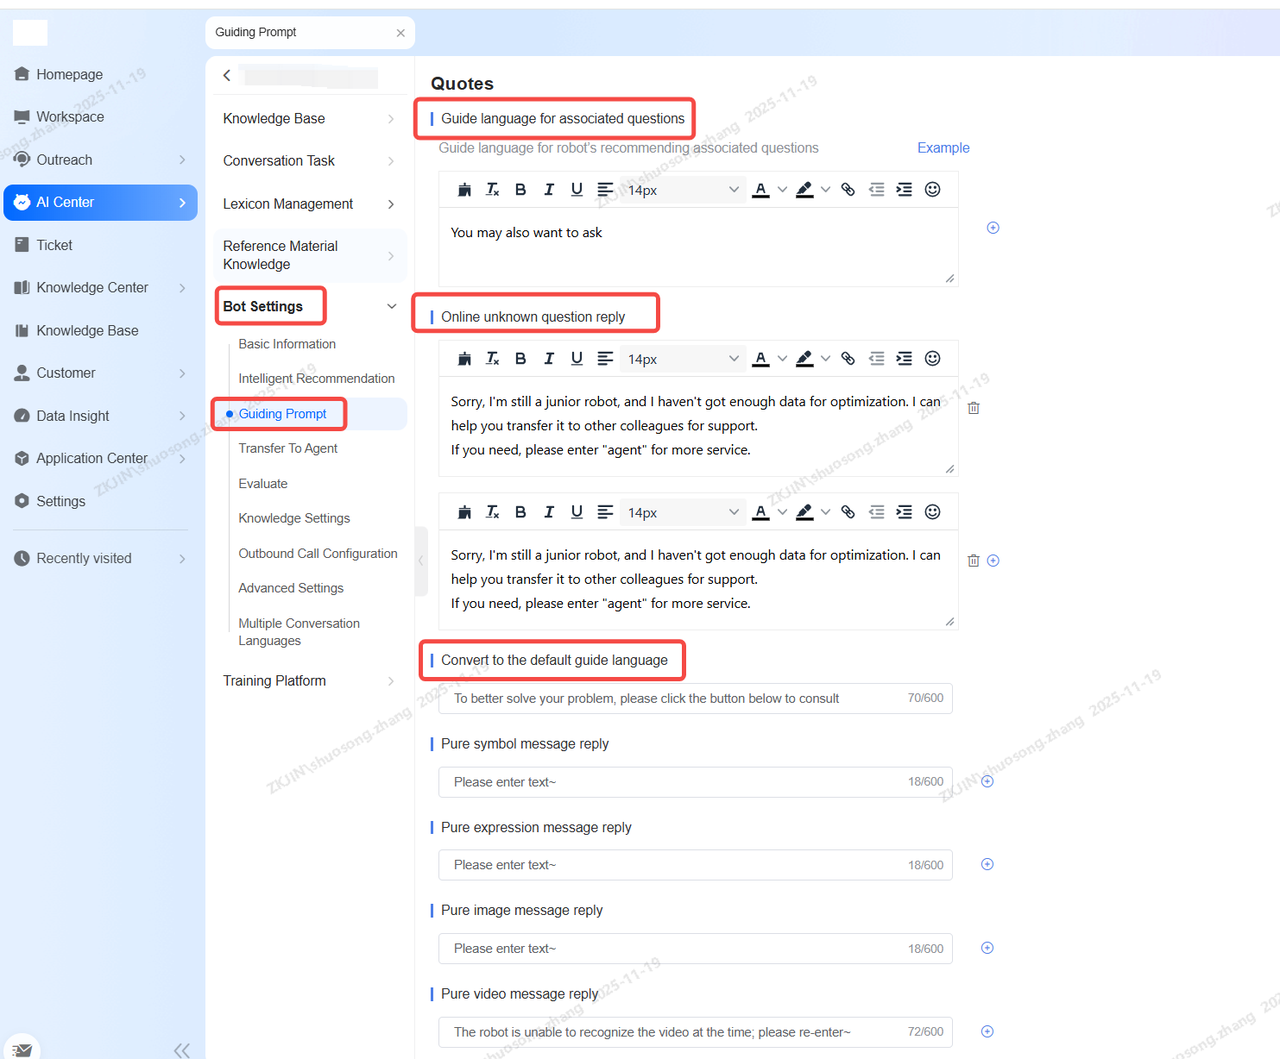This screenshot has width=1280, height=1059.
Task: Click plus icon beside Pure video message reply
Action: tap(987, 1032)
